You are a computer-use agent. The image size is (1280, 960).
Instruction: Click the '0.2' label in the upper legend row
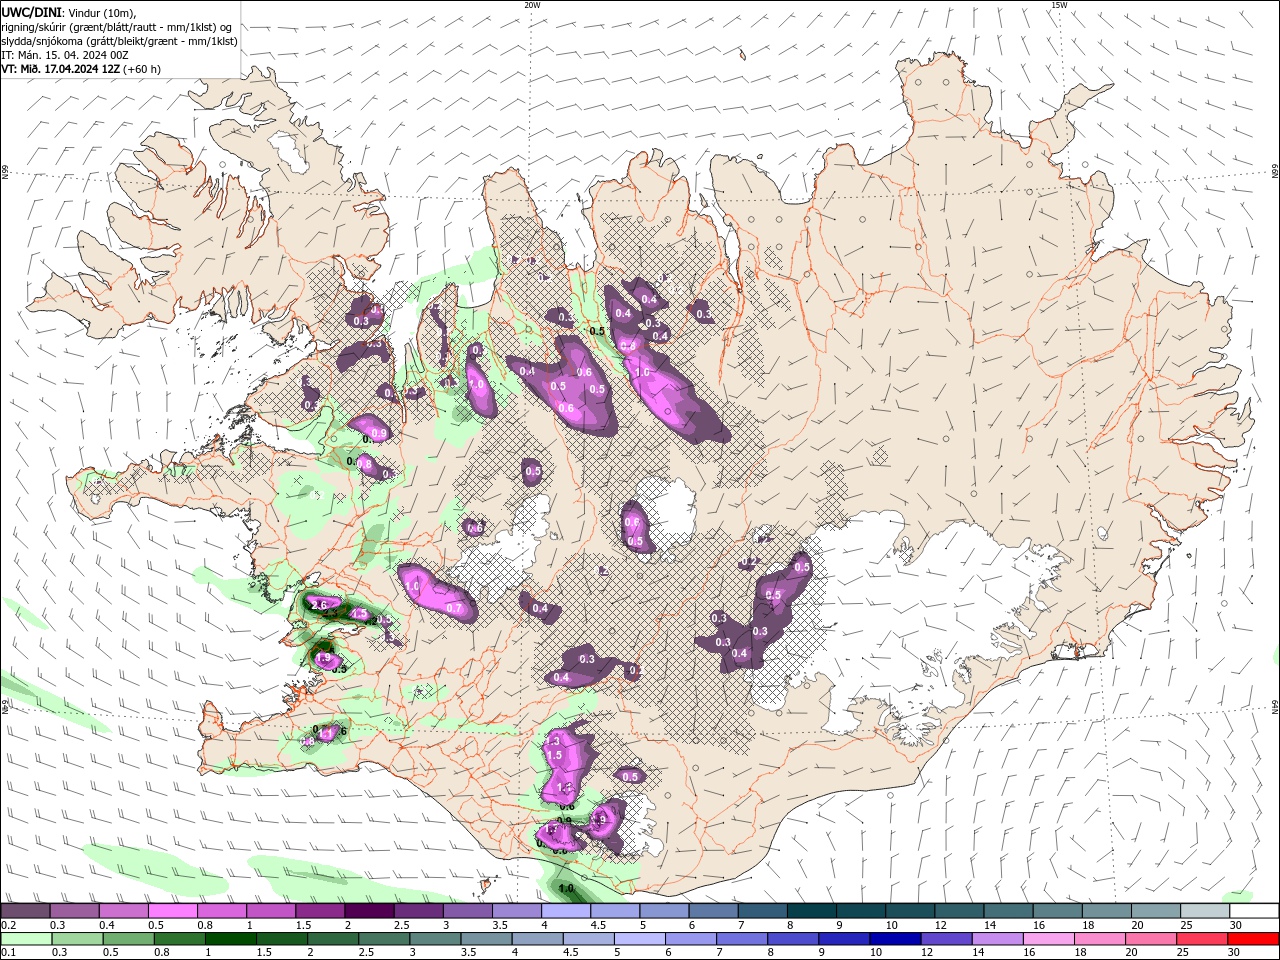tap(8, 925)
